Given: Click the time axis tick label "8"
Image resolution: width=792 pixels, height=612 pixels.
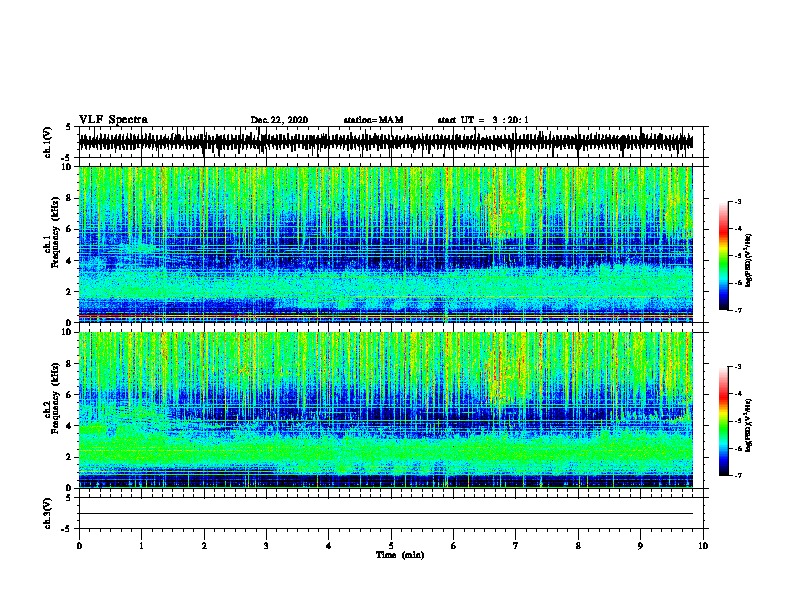Looking at the screenshot, I should coord(578,545).
